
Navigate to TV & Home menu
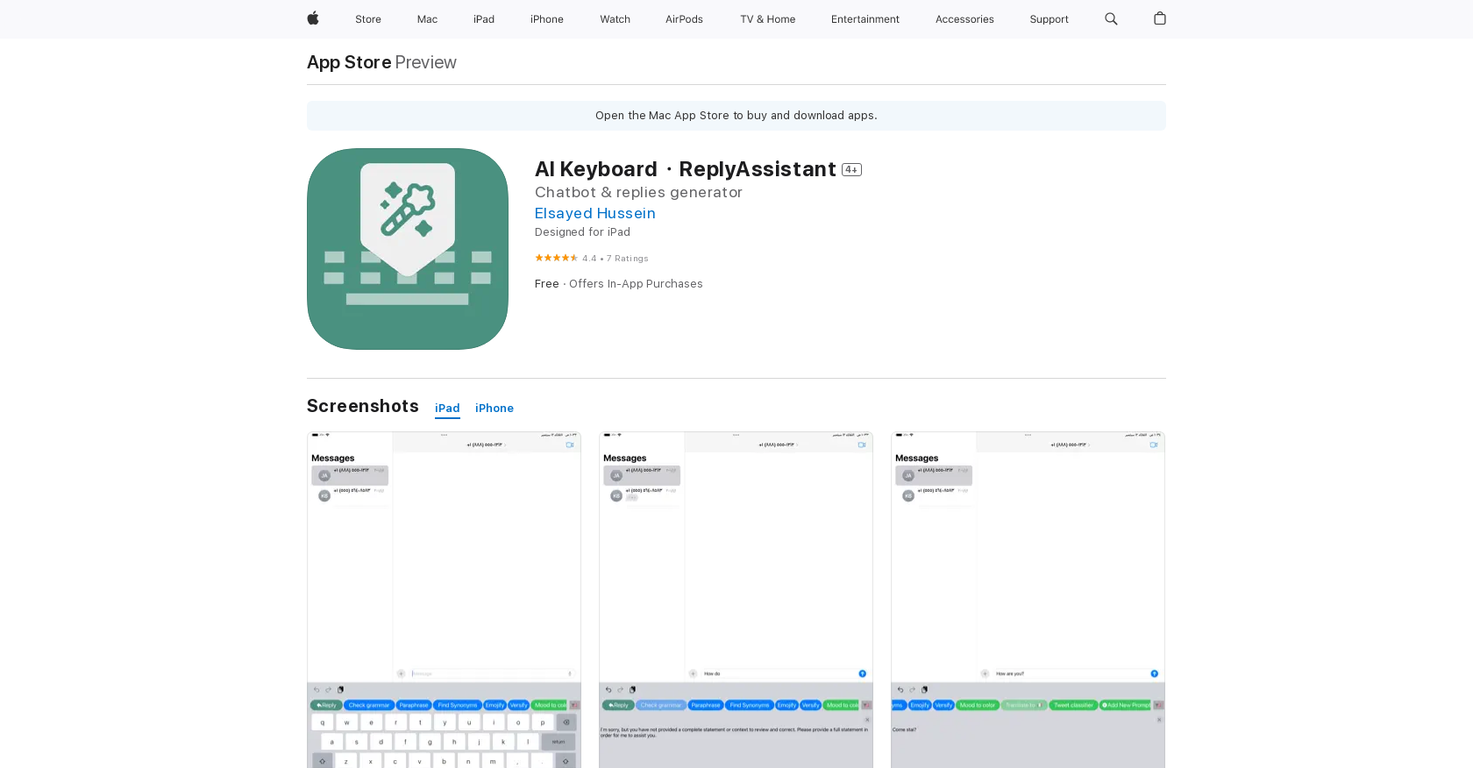click(x=767, y=19)
